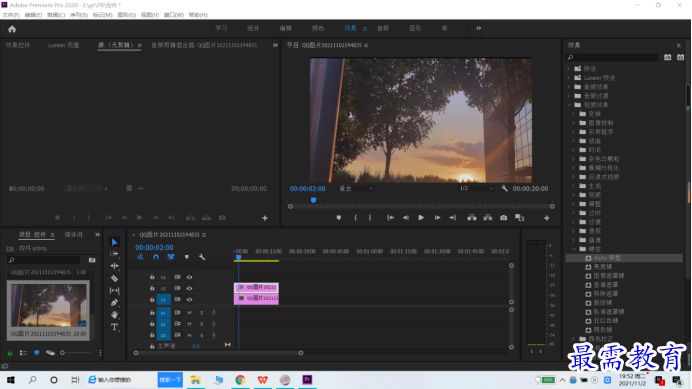Go to In point in Program Monitor
This screenshot has width=692, height=389.
tap(390, 218)
